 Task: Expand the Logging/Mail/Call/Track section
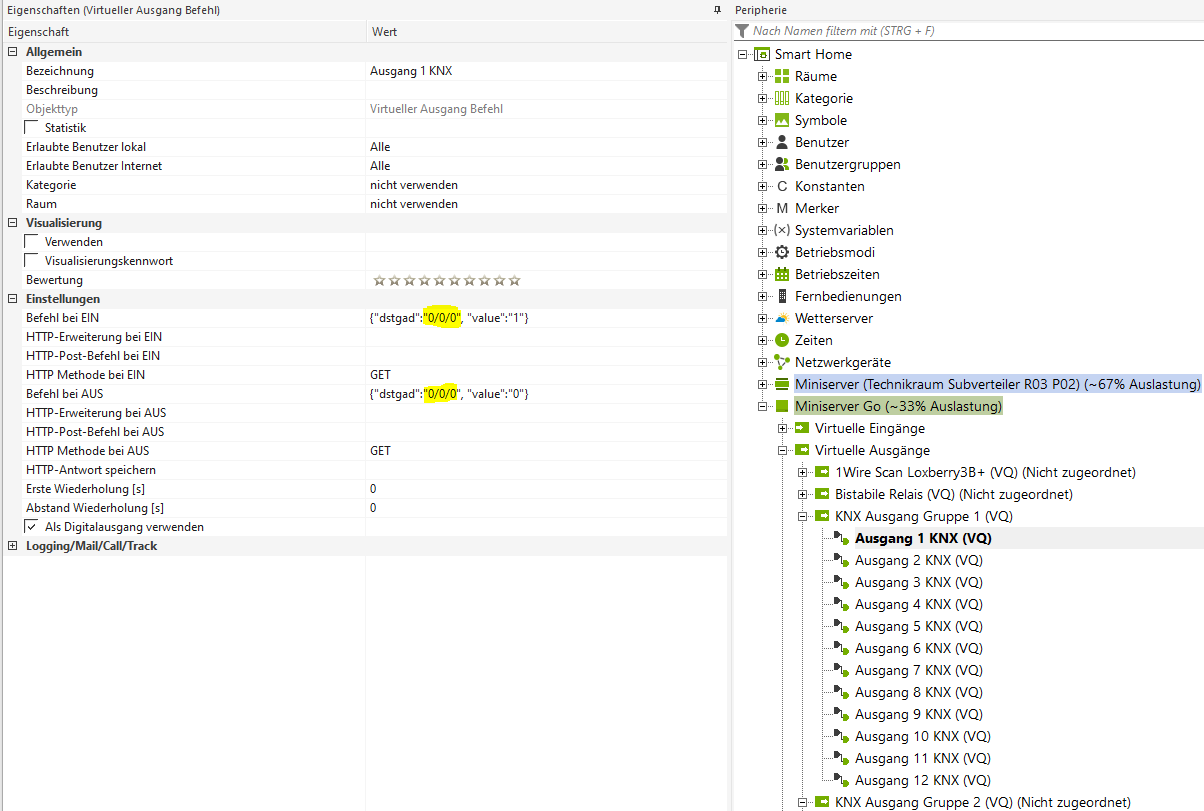click(x=12, y=546)
